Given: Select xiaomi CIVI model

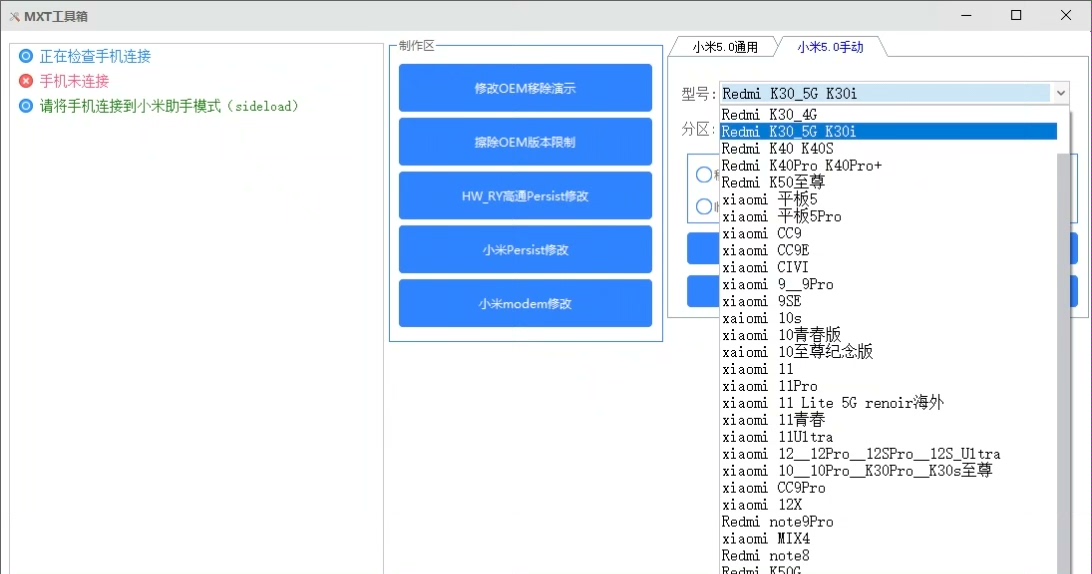Looking at the screenshot, I should (889, 267).
